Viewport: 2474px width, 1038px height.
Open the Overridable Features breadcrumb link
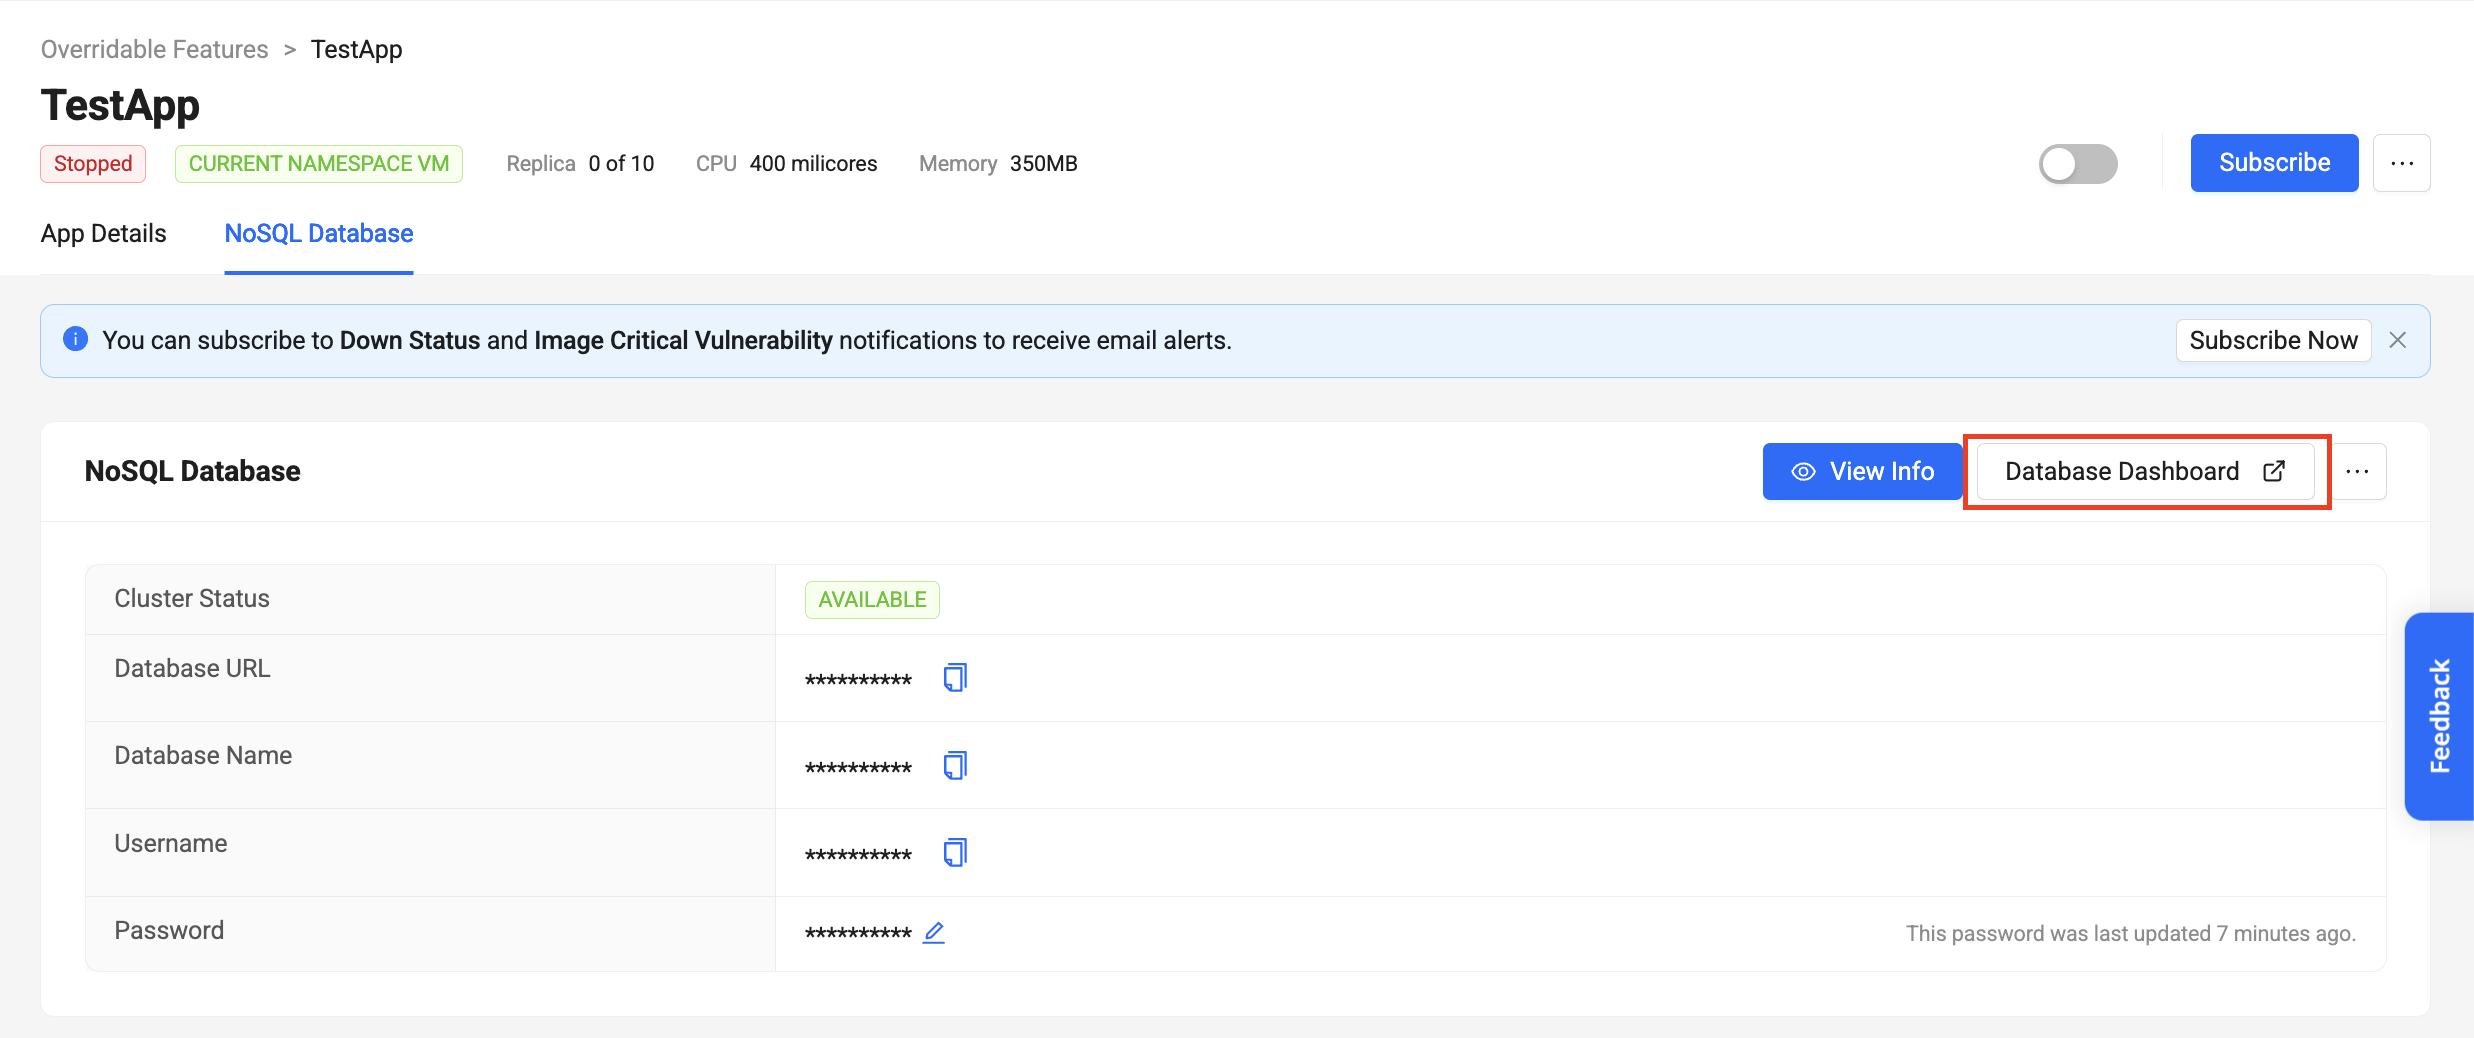(x=153, y=48)
